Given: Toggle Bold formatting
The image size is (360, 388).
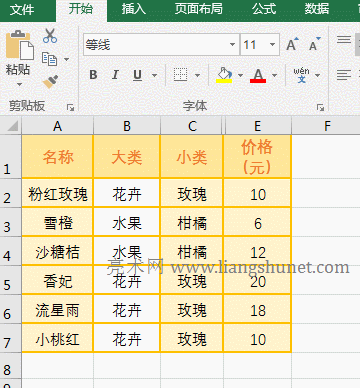Looking at the screenshot, I should 93,75.
